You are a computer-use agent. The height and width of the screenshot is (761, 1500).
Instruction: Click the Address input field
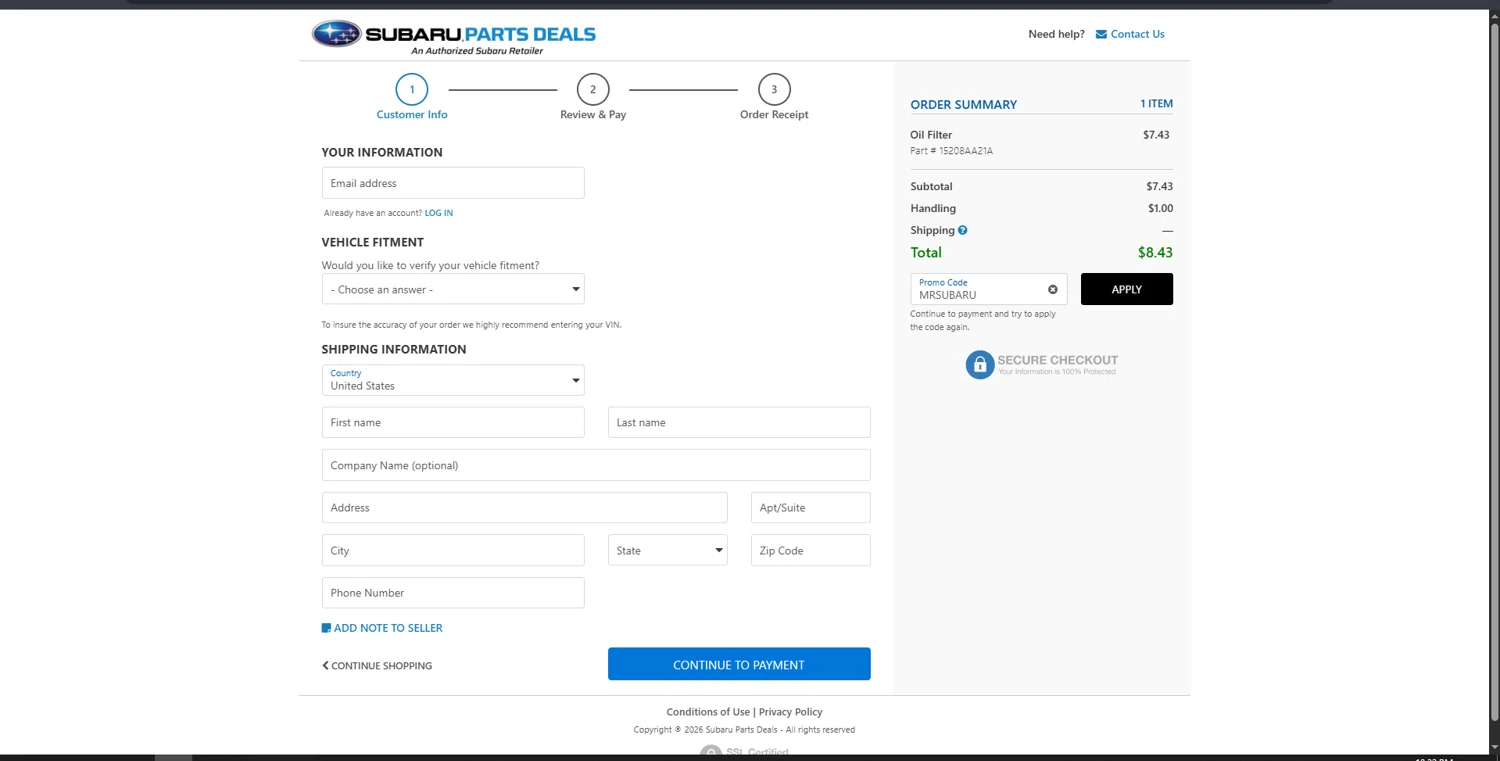click(x=524, y=507)
